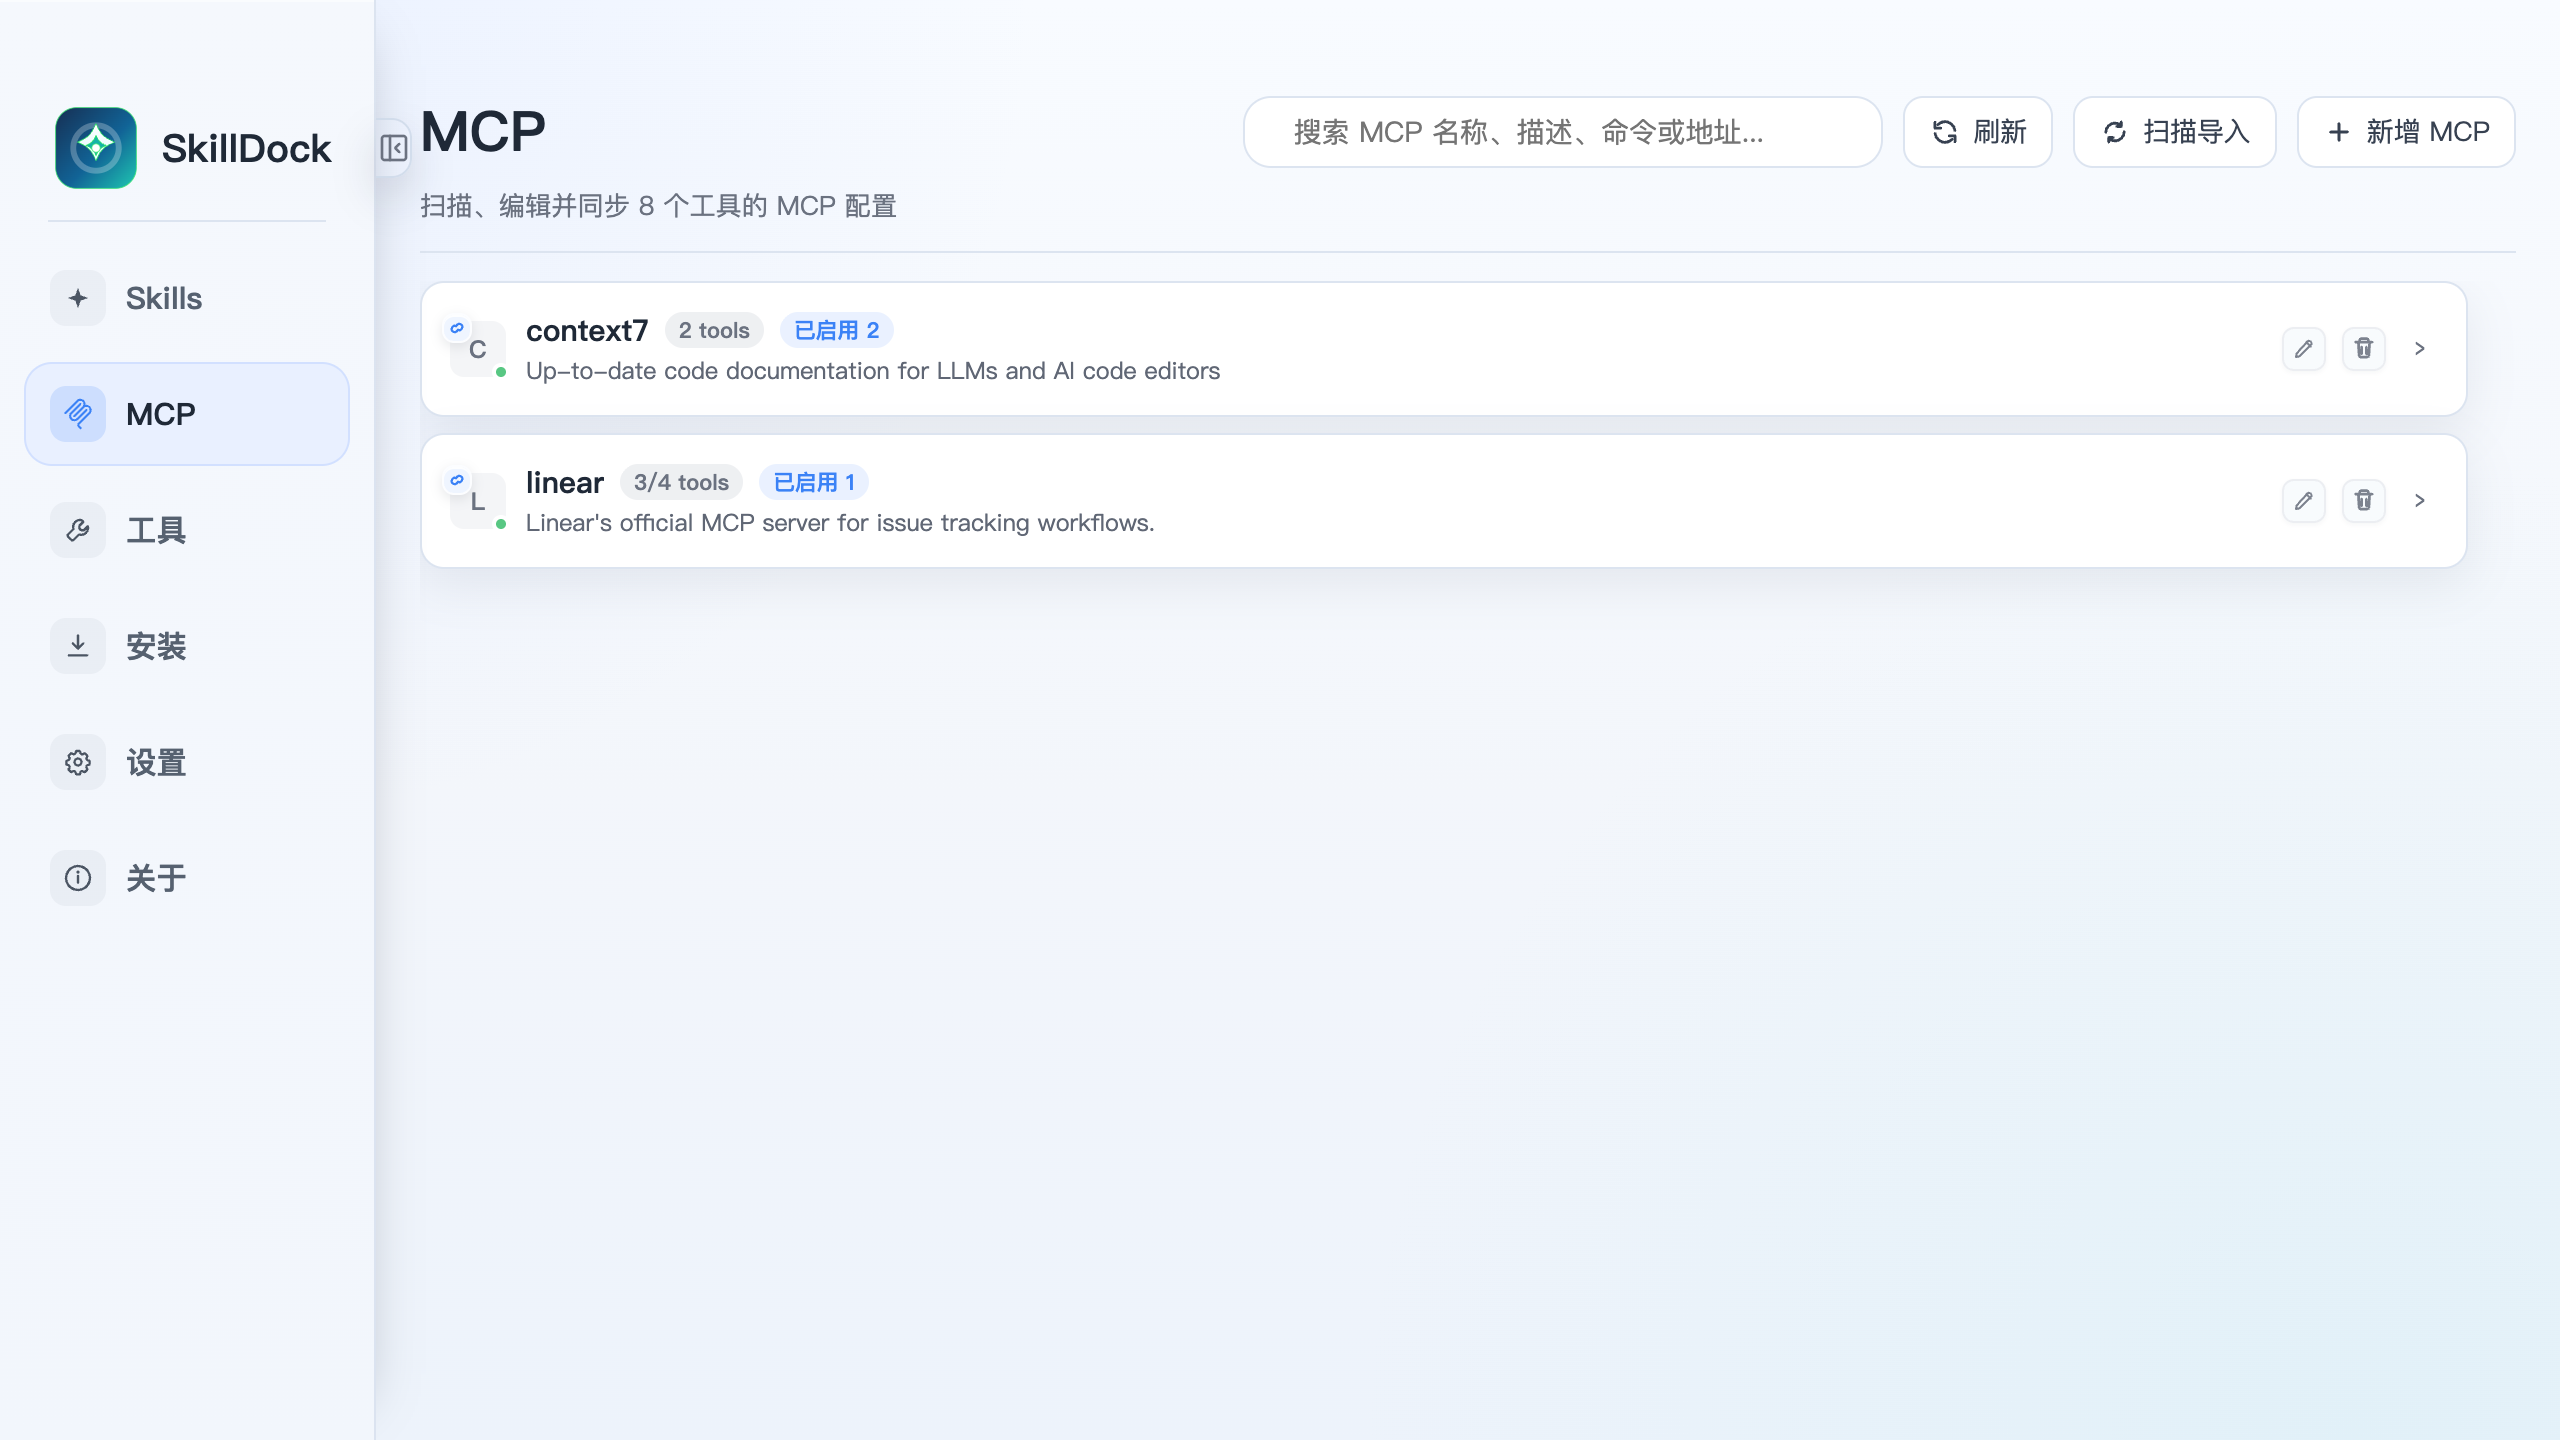Click the 刷新 refresh button
Viewport: 2560px width, 1440px height.
[x=1977, y=132]
